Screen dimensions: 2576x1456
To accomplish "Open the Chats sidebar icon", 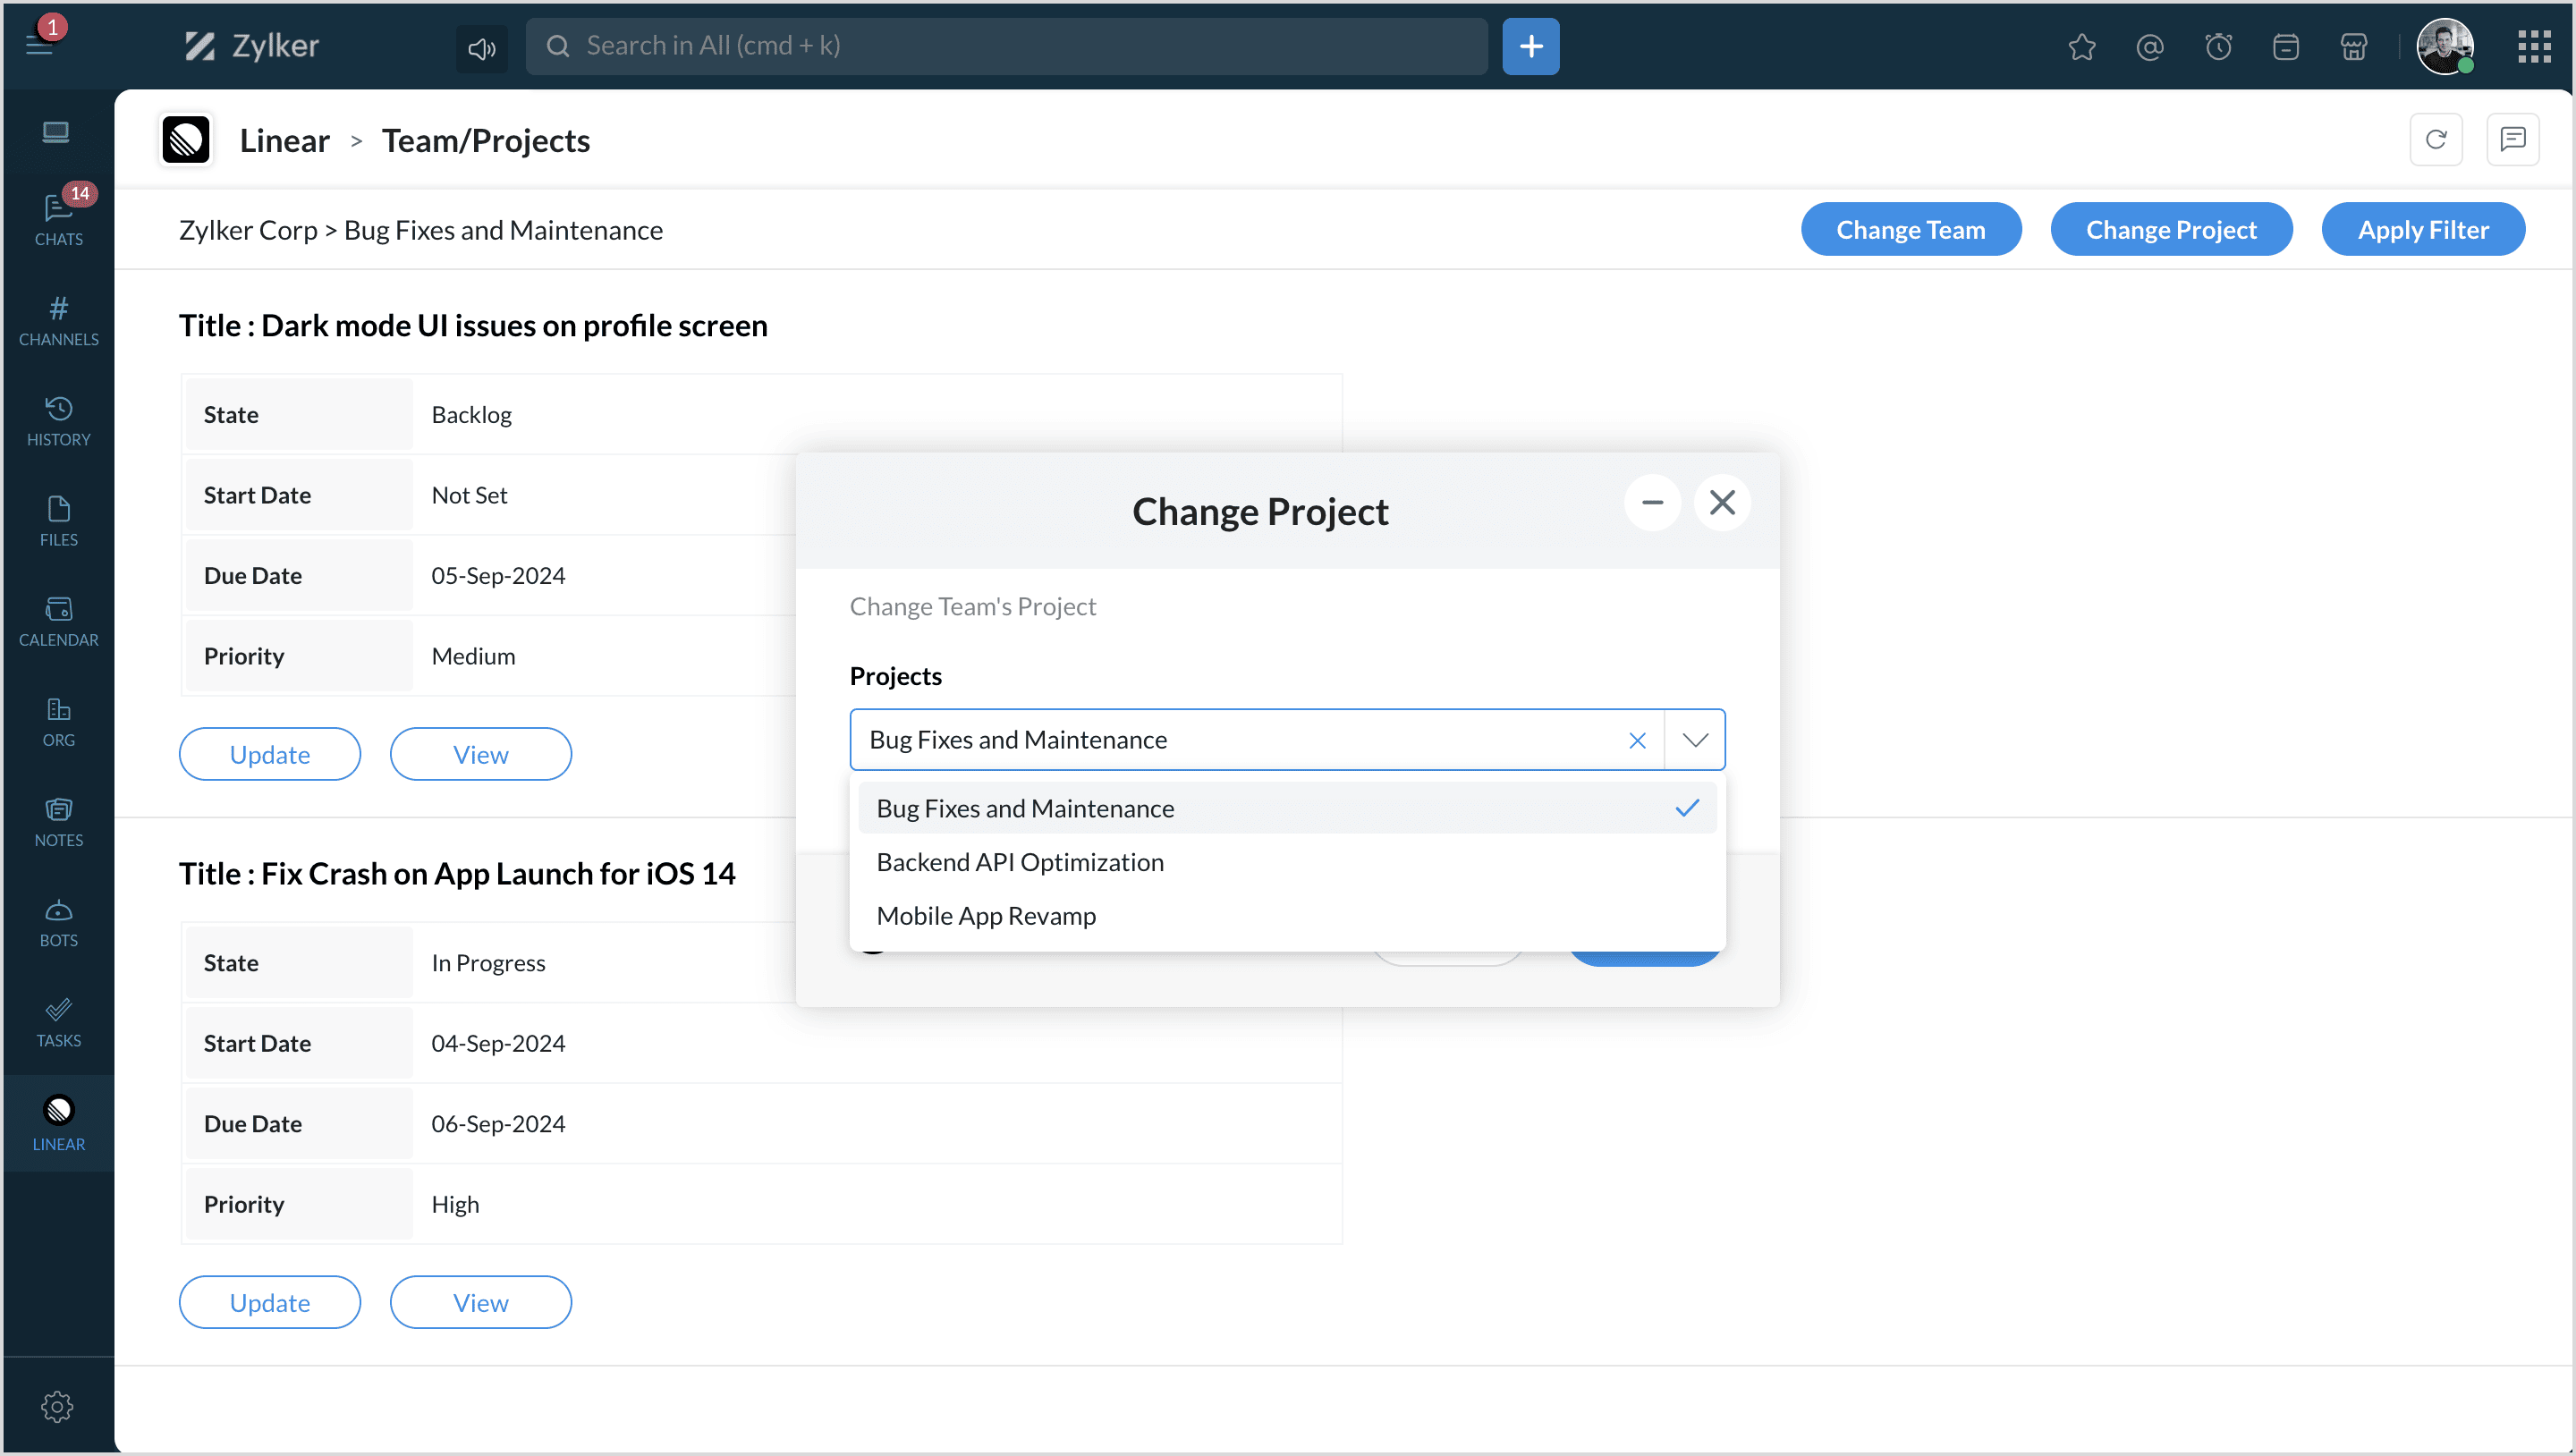I will pyautogui.click(x=58, y=218).
